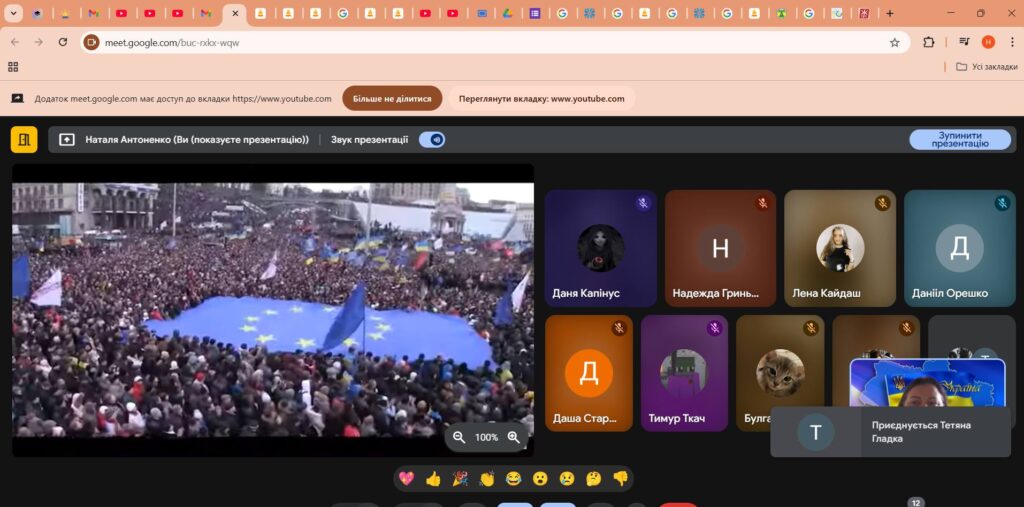Zoom out the shared presentation view
The height and width of the screenshot is (507, 1024).
[459, 437]
